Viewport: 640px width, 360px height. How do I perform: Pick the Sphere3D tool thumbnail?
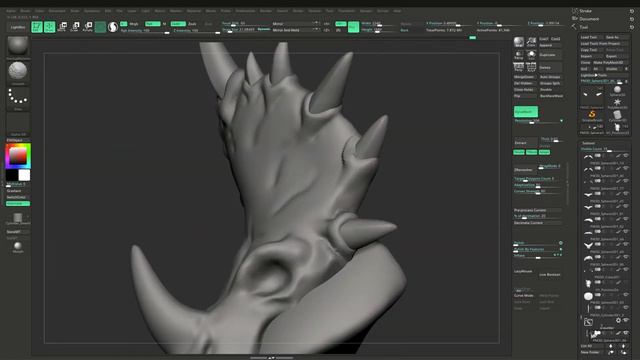[617, 91]
